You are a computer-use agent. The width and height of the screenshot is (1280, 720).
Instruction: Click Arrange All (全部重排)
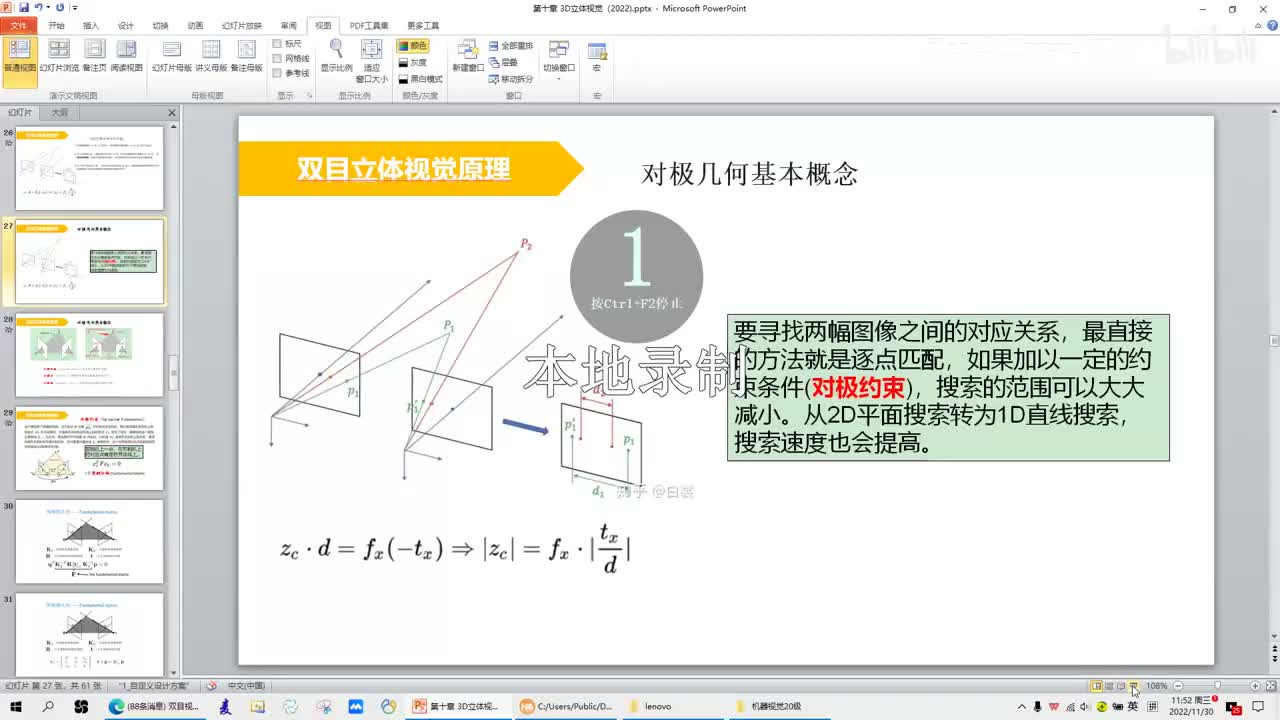511,46
